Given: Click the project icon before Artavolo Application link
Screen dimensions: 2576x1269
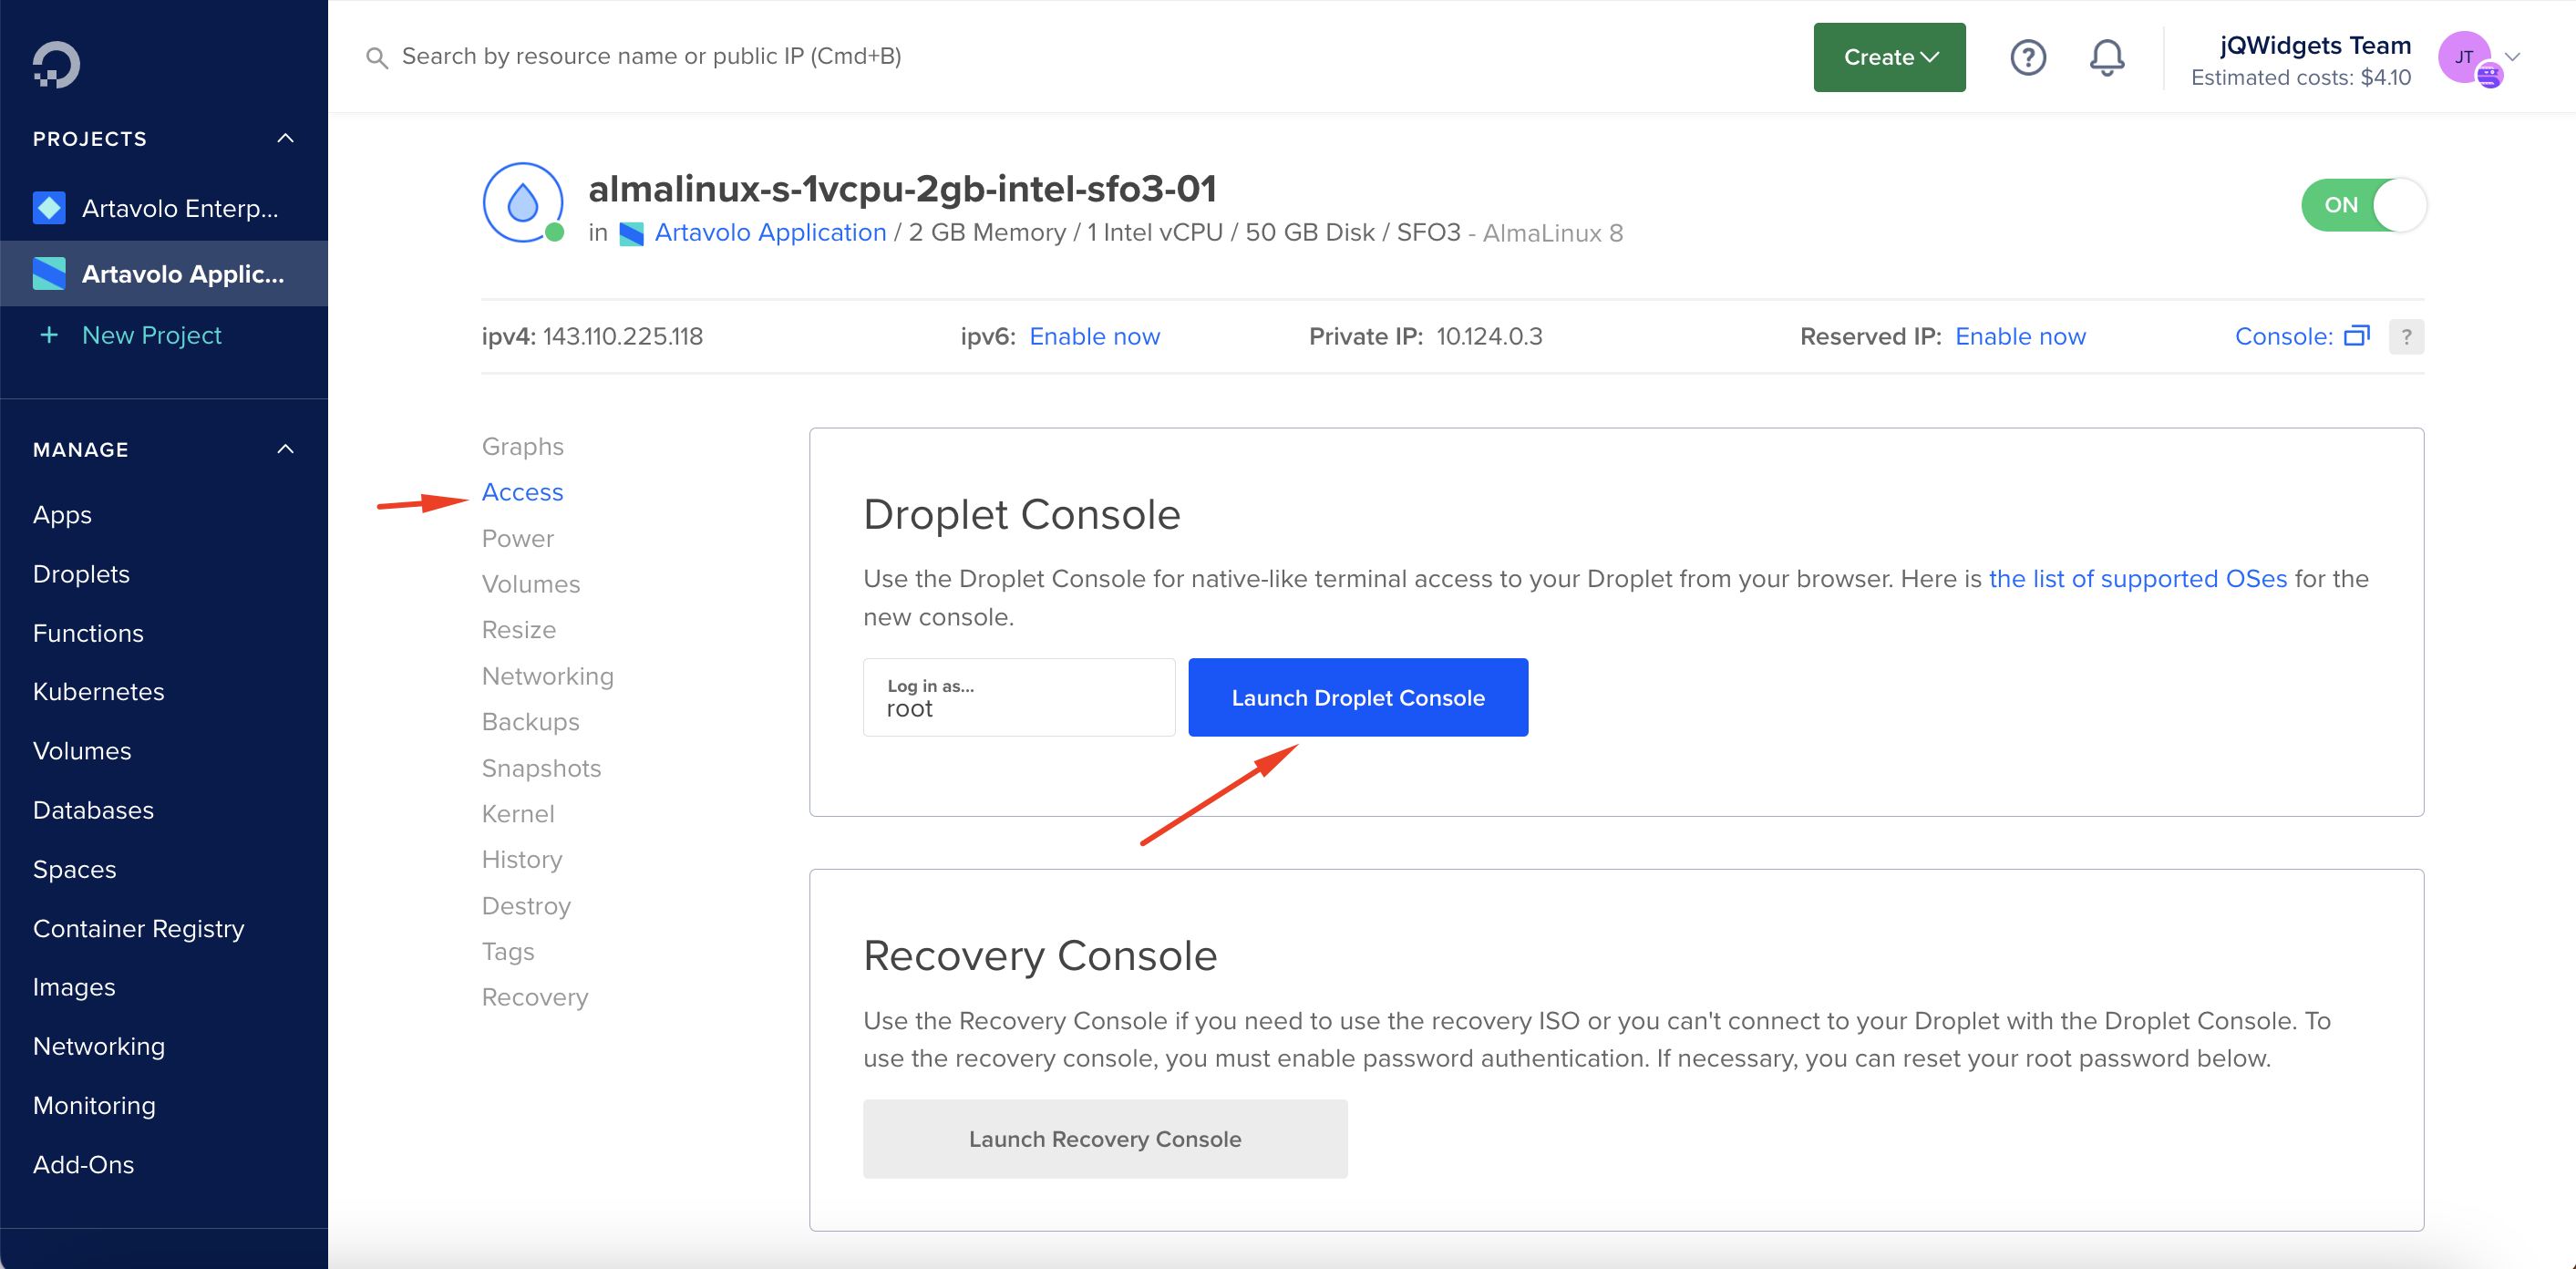Looking at the screenshot, I should [x=631, y=234].
